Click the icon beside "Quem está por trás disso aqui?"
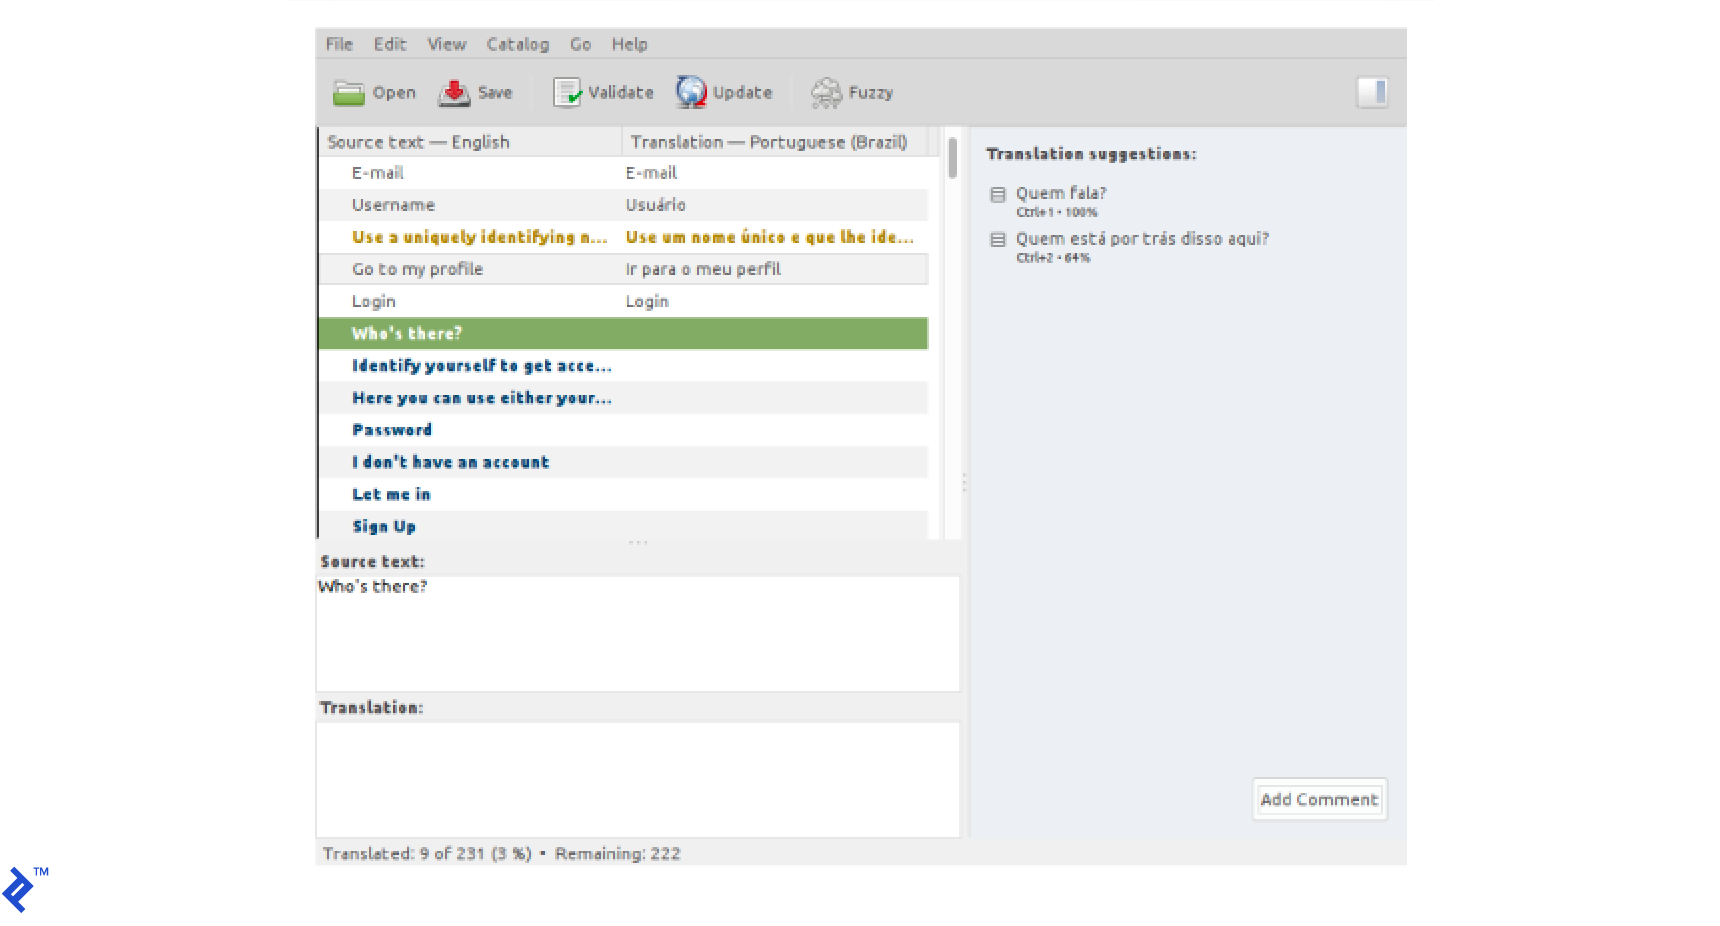Viewport: 1720px width, 926px height. 998,239
